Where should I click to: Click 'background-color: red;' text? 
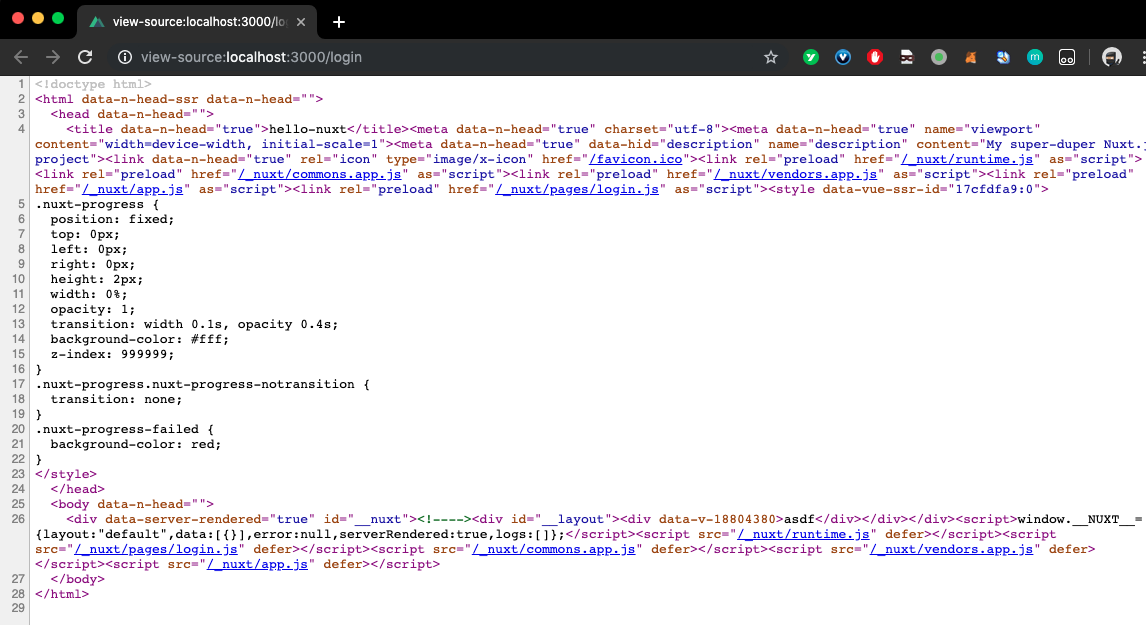(135, 444)
